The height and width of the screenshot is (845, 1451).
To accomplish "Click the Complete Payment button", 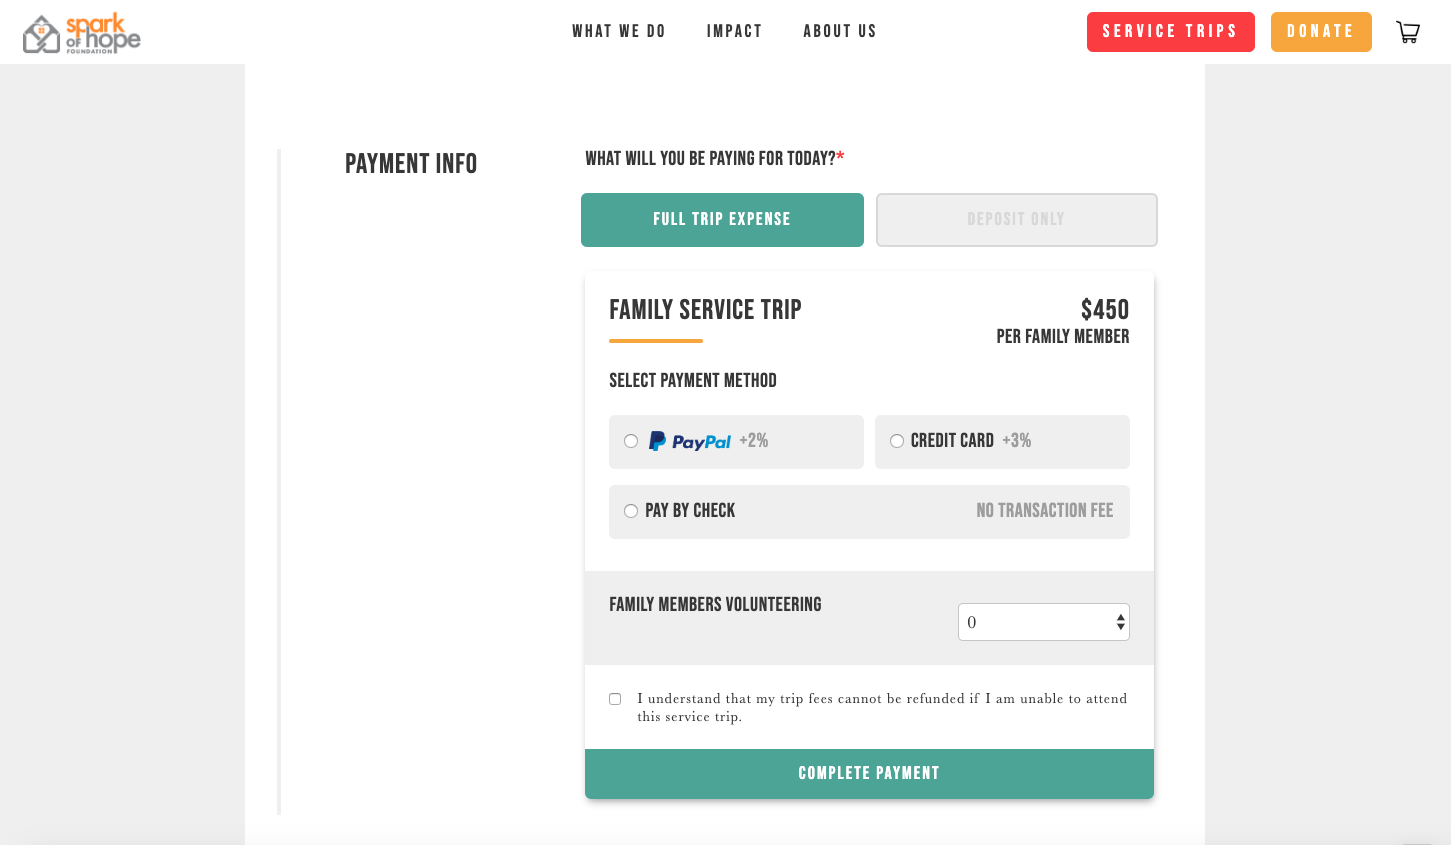I will [x=869, y=773].
